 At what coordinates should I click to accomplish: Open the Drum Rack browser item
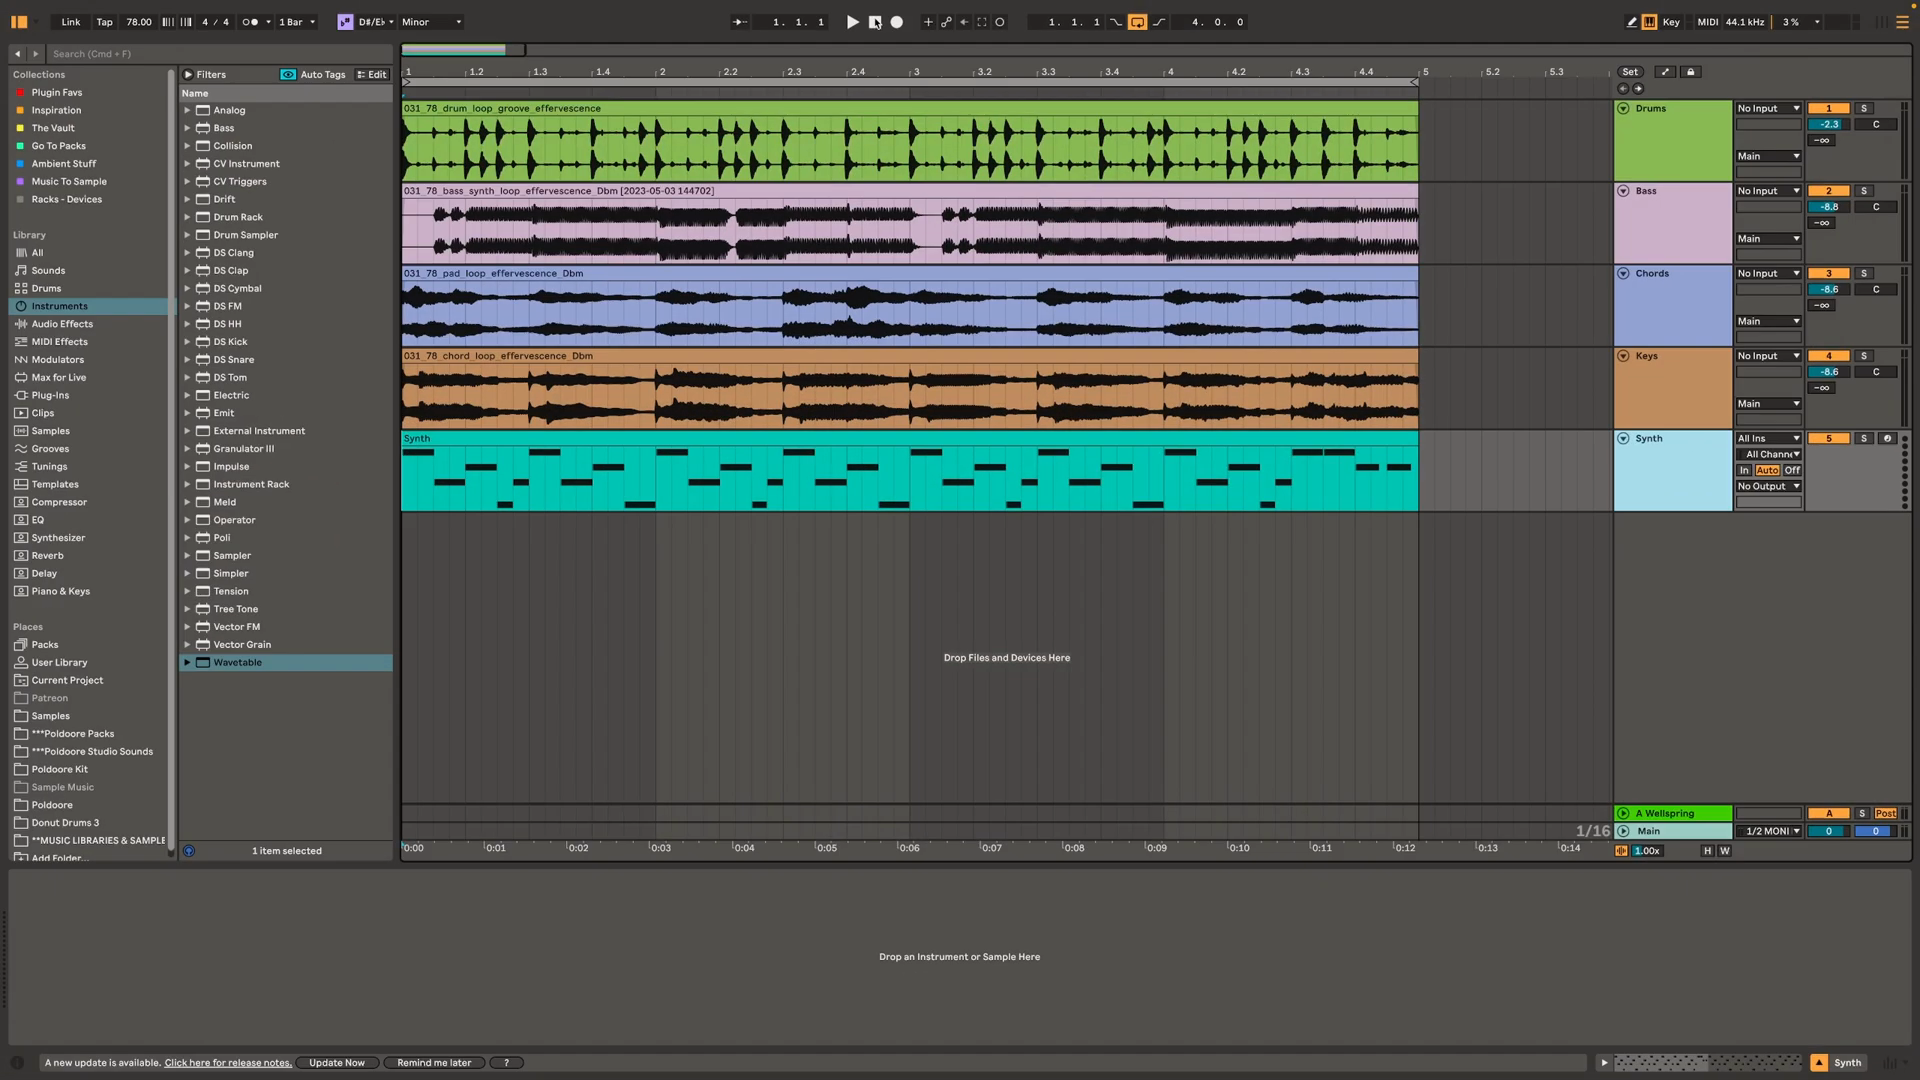pyautogui.click(x=238, y=217)
